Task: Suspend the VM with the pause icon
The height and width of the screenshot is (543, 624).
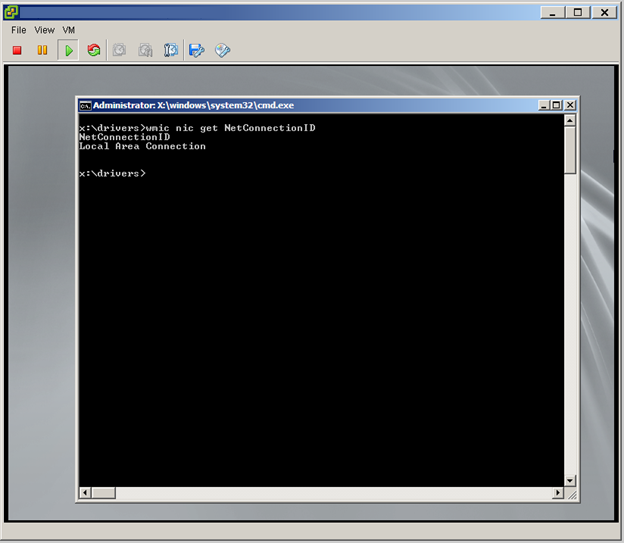Action: [42, 50]
